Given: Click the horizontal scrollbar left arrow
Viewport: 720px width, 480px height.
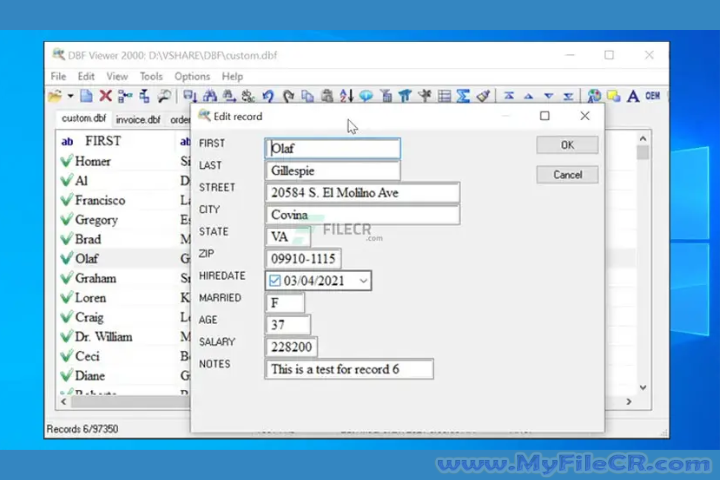Looking at the screenshot, I should tap(64, 401).
